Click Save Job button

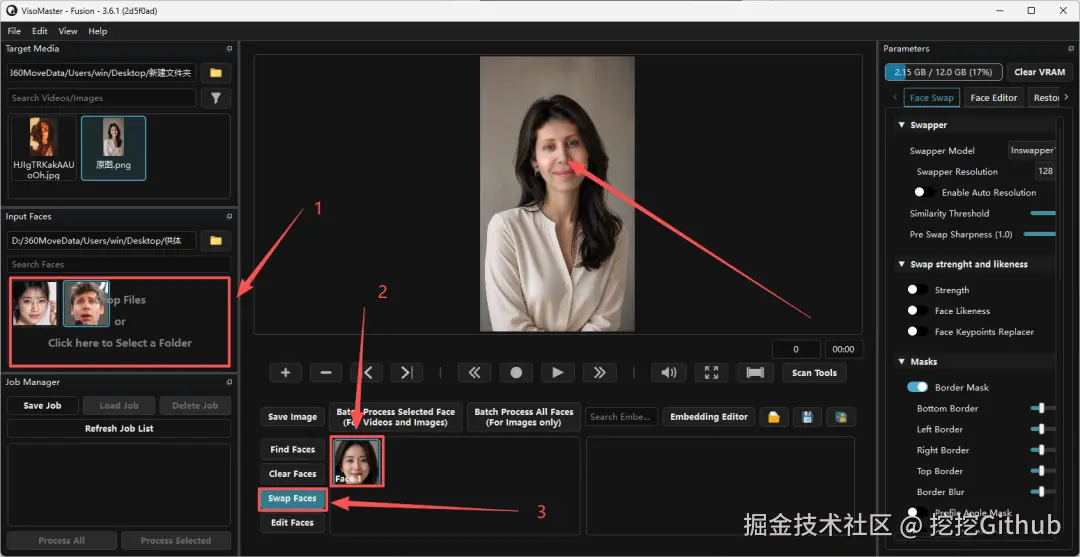[43, 406]
